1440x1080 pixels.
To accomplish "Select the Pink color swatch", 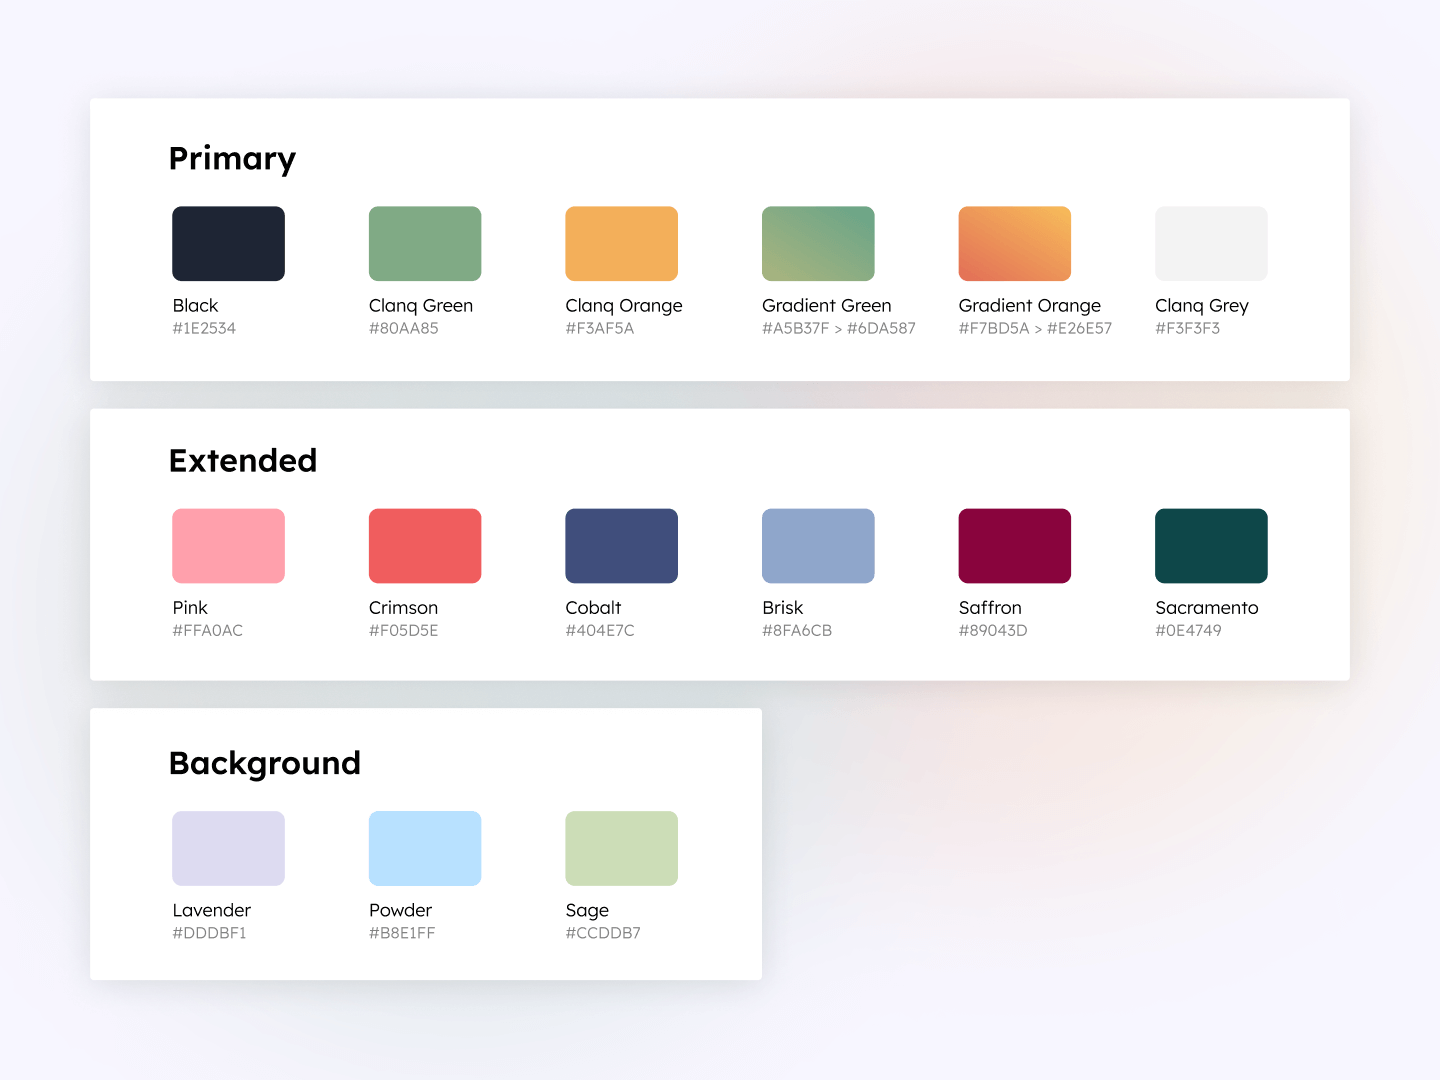I will tap(228, 546).
